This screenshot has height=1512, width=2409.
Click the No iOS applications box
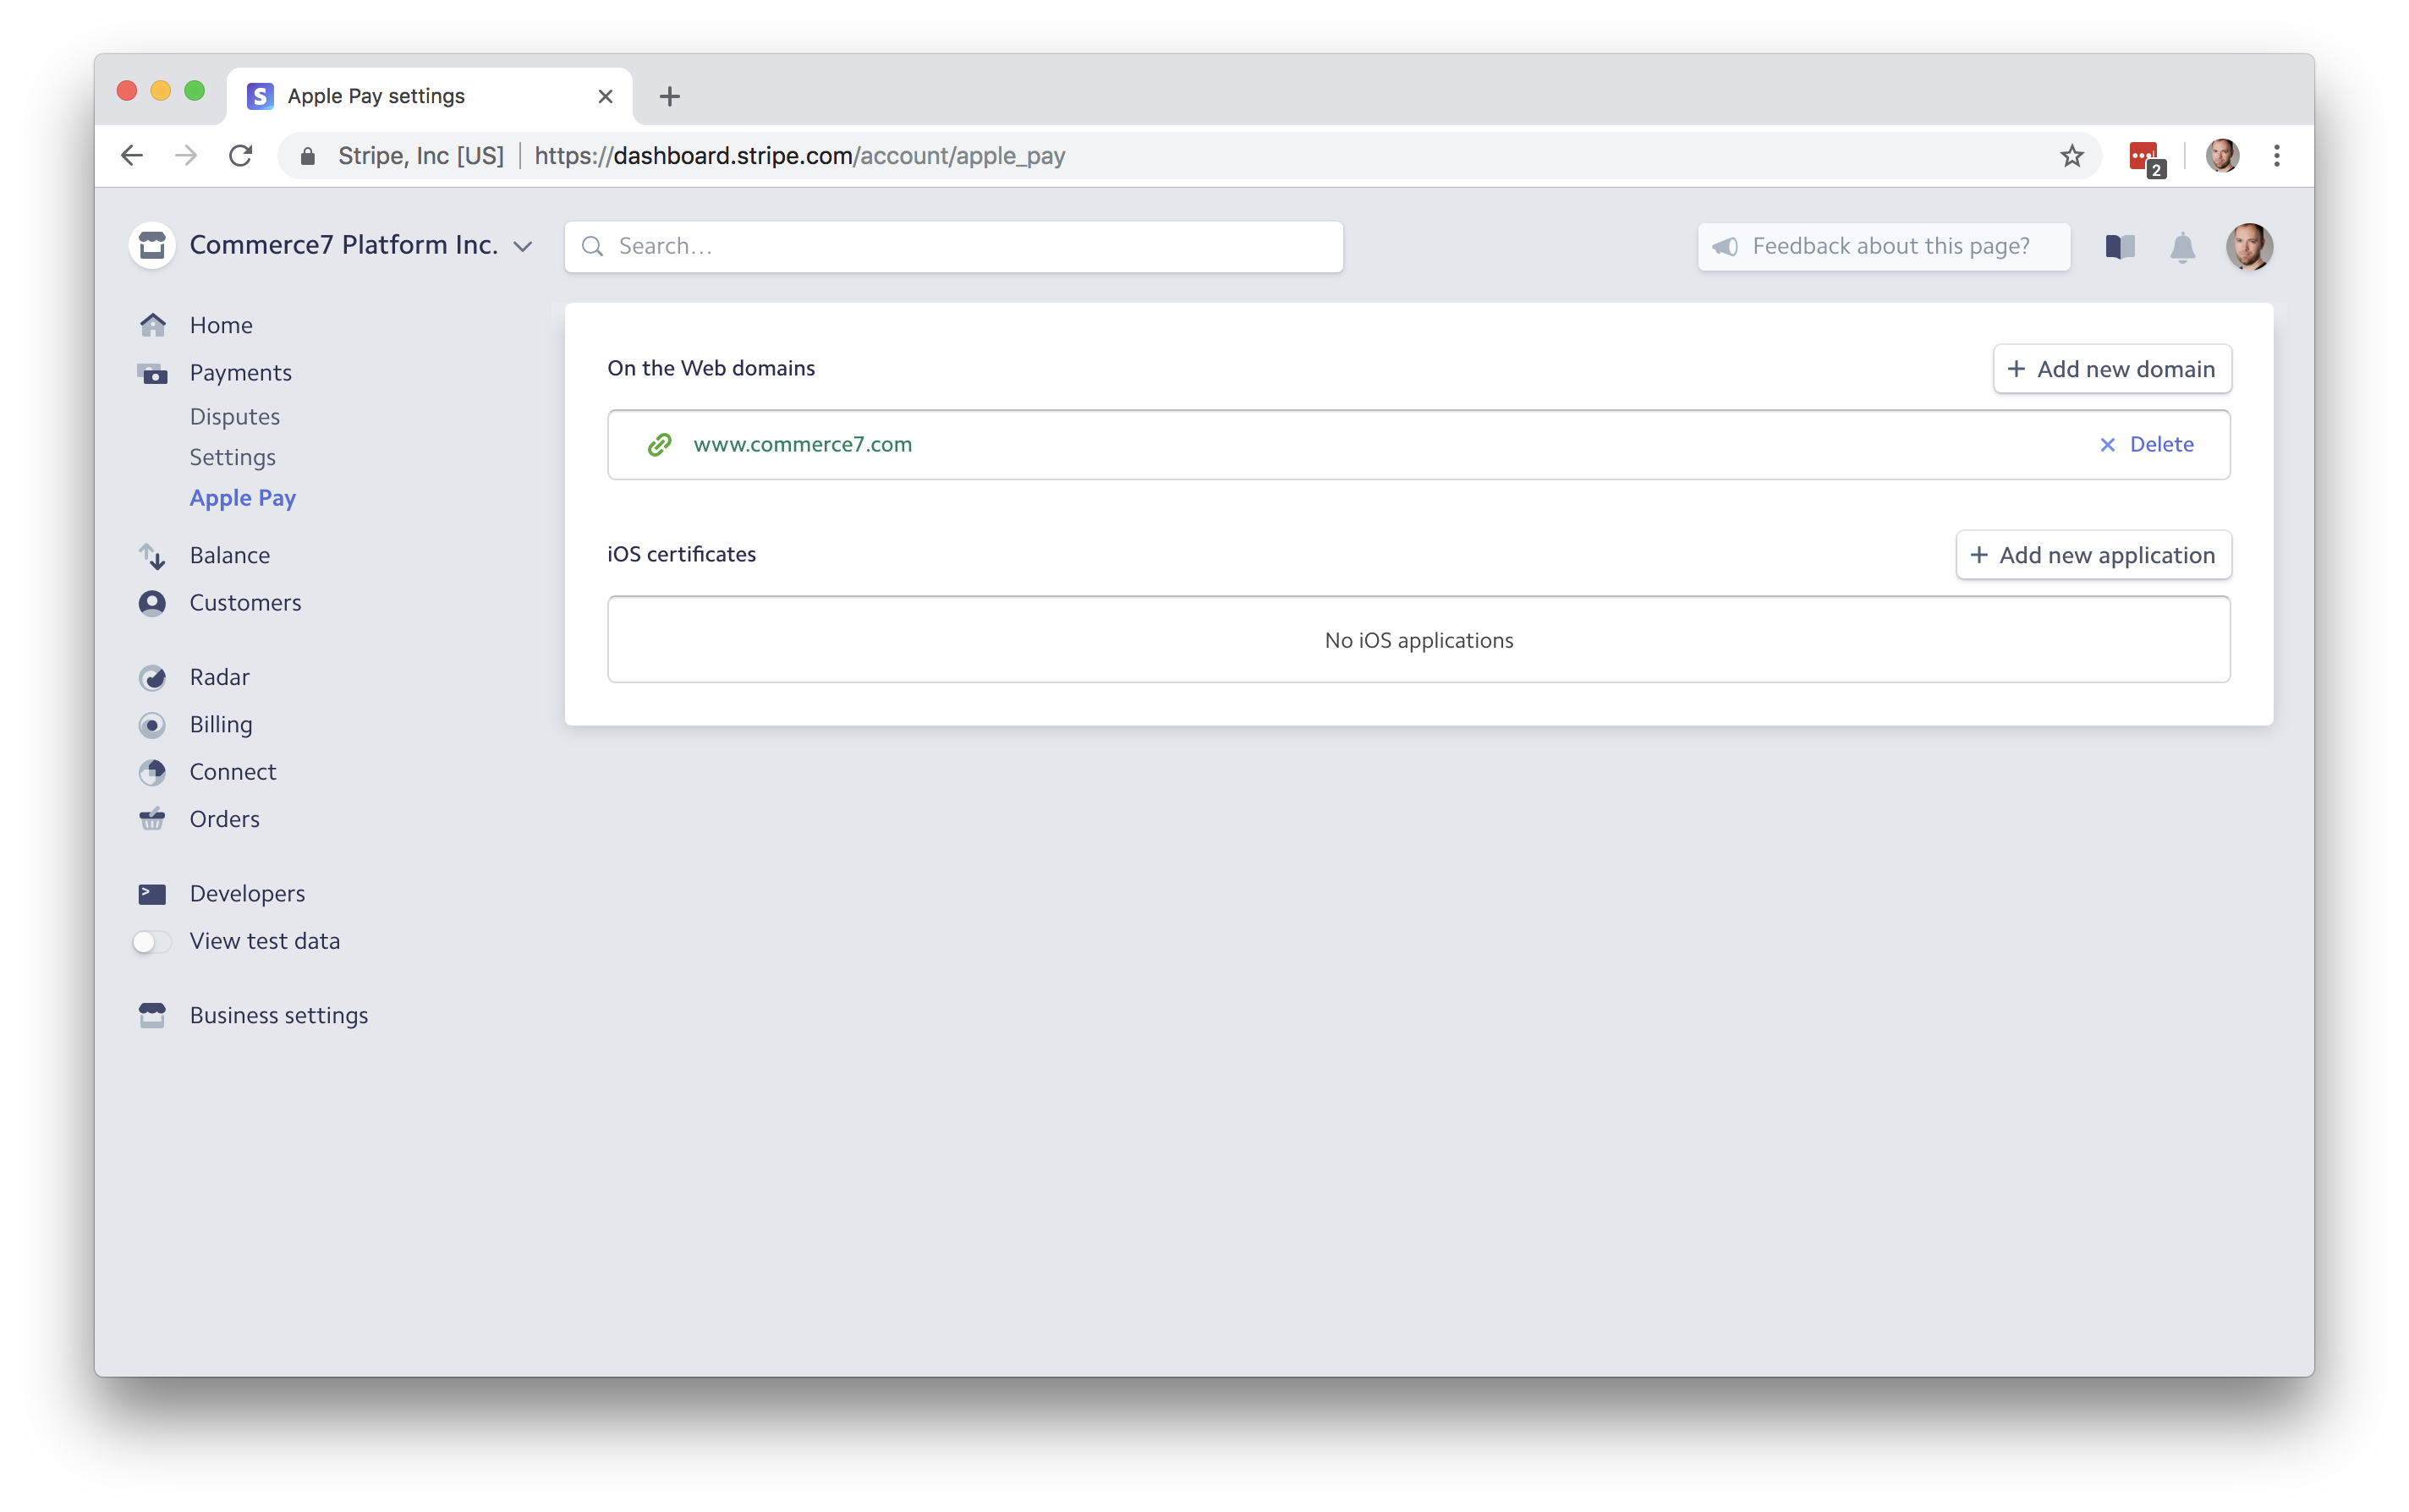[x=1418, y=640]
